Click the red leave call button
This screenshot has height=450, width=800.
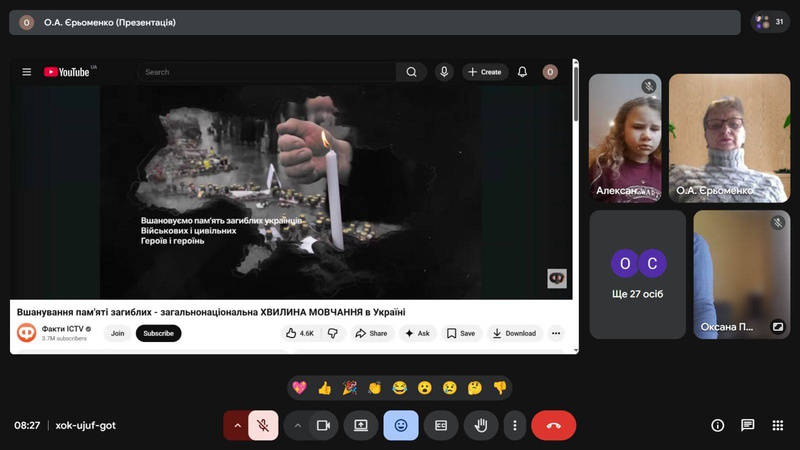[553, 425]
